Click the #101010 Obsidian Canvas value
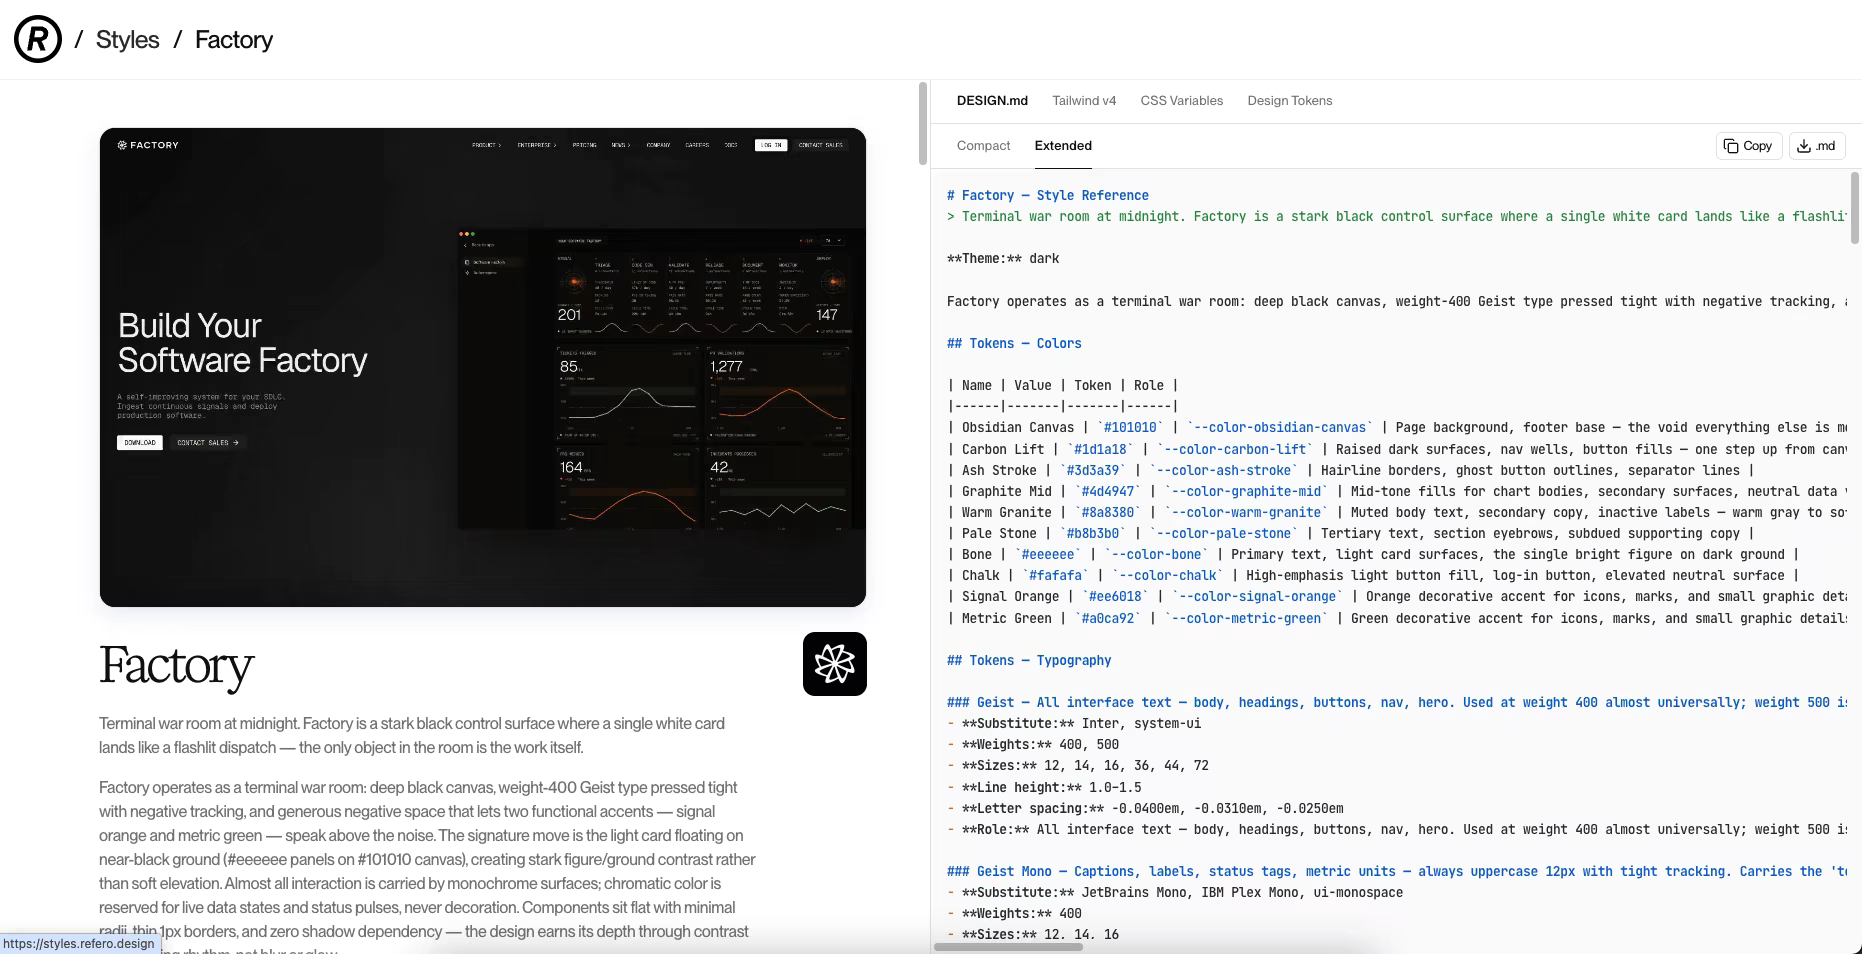 (1130, 428)
